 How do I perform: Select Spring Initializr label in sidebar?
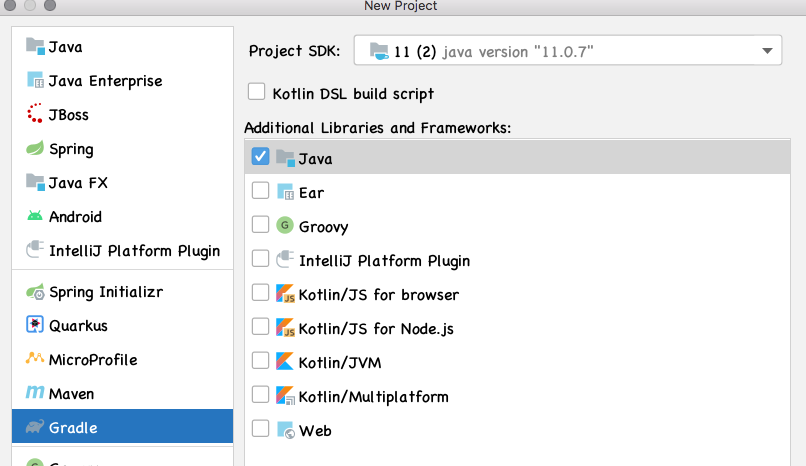[x=106, y=292]
